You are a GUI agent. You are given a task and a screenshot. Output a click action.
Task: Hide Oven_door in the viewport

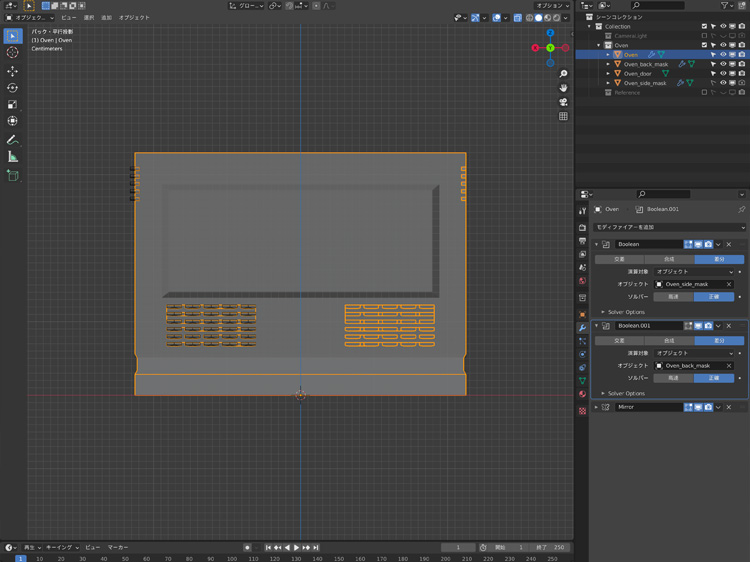[723, 74]
